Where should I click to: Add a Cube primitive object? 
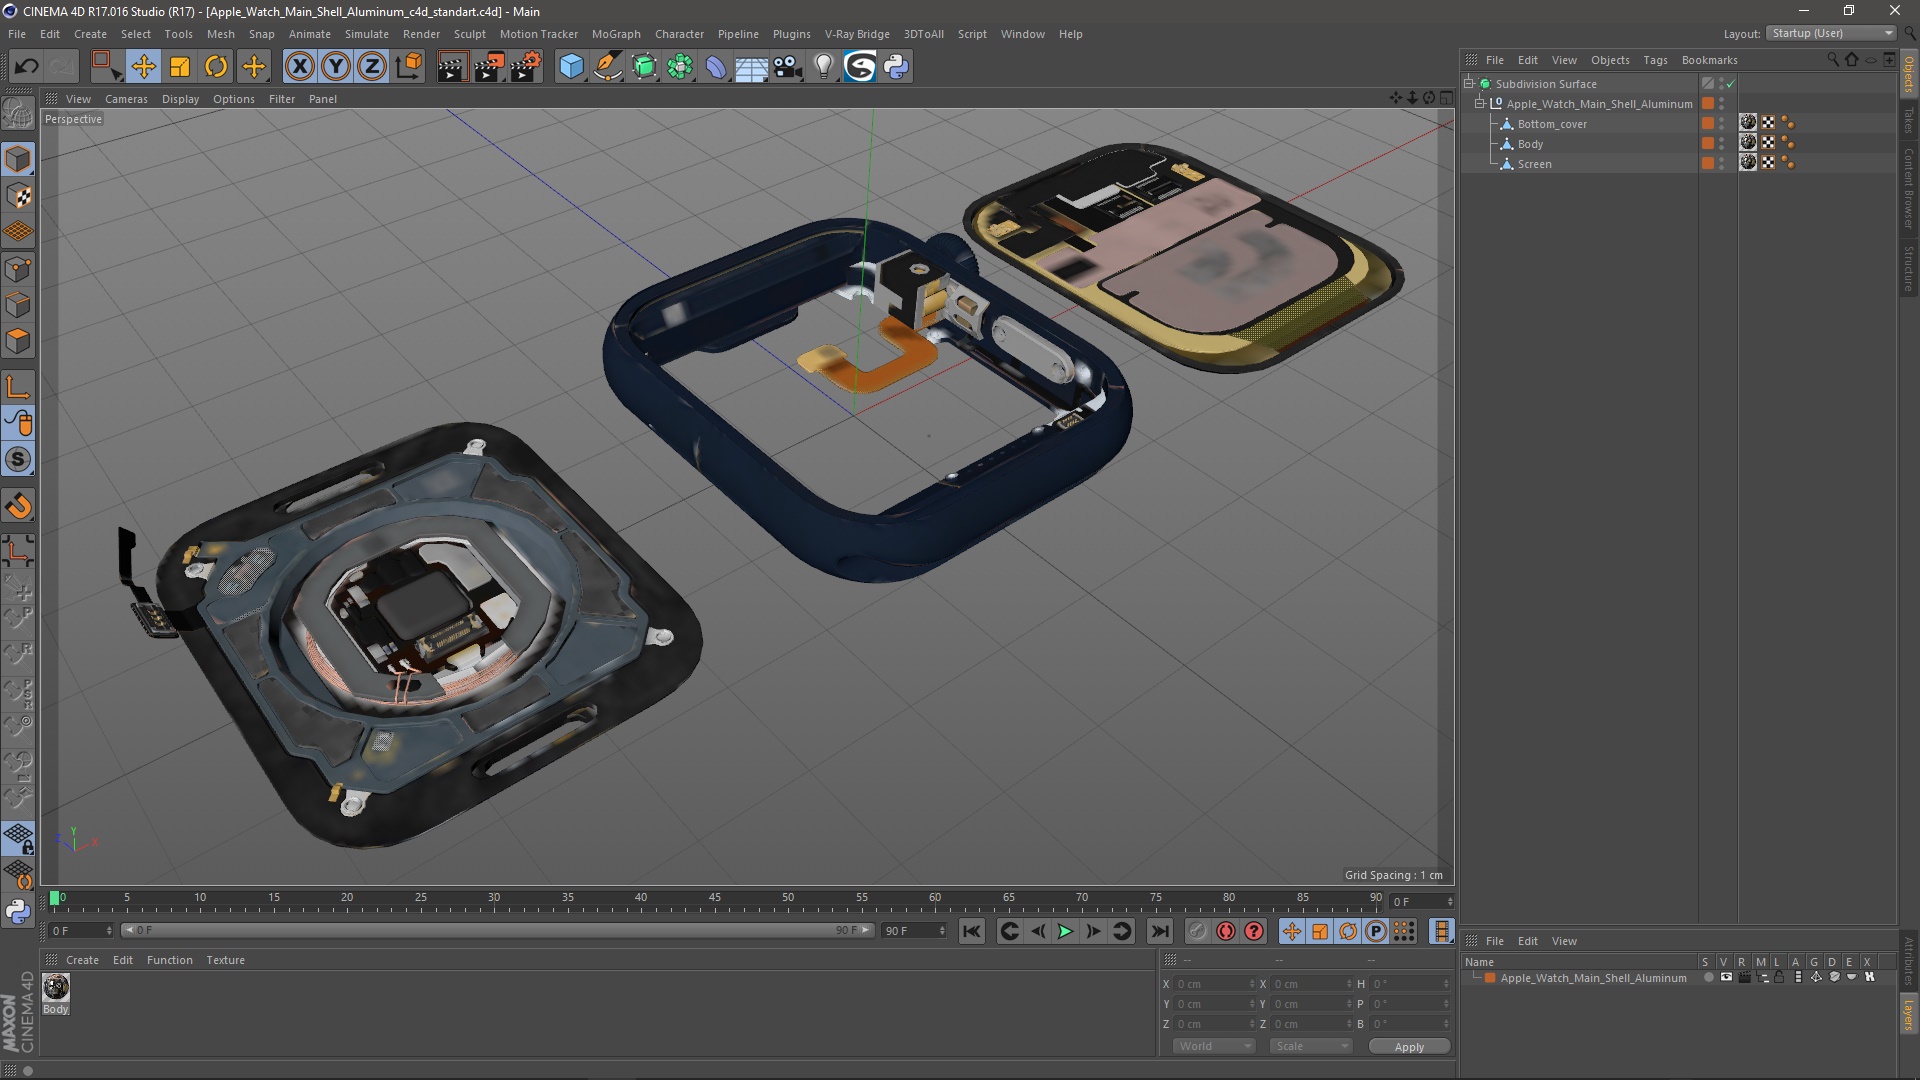(x=571, y=67)
